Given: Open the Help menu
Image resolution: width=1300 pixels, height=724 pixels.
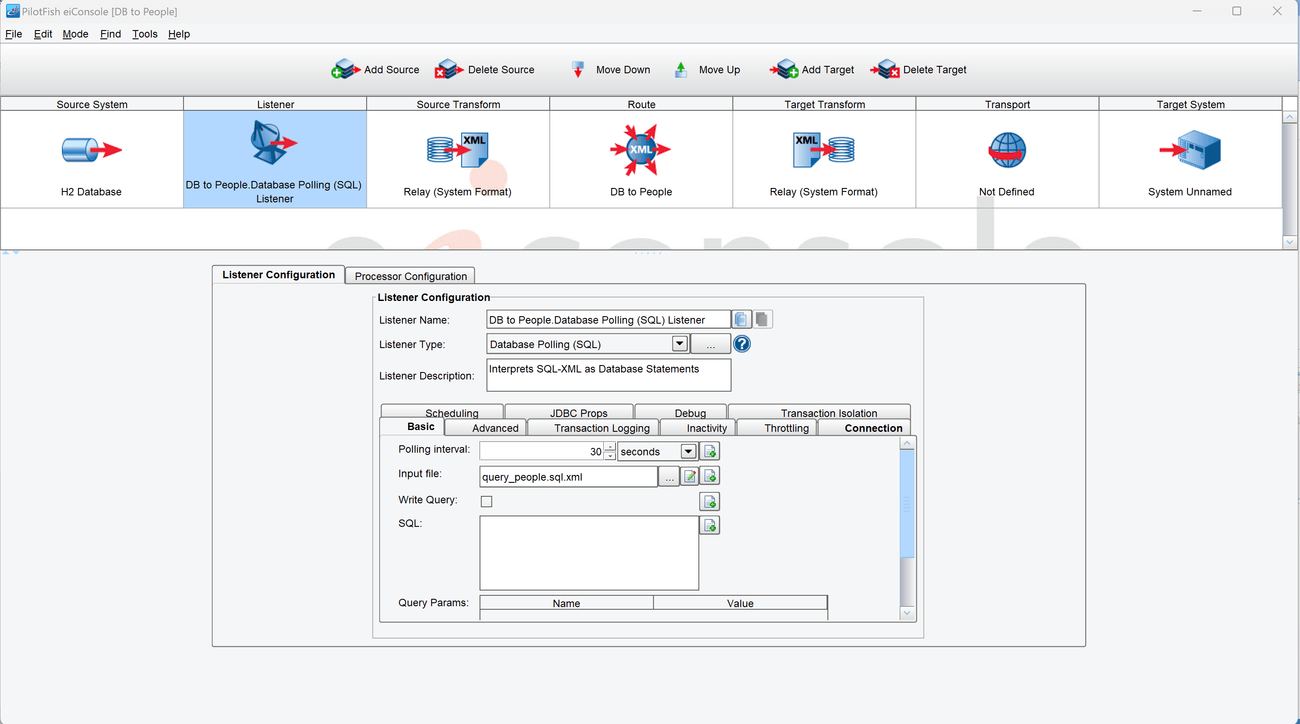Looking at the screenshot, I should pos(179,34).
